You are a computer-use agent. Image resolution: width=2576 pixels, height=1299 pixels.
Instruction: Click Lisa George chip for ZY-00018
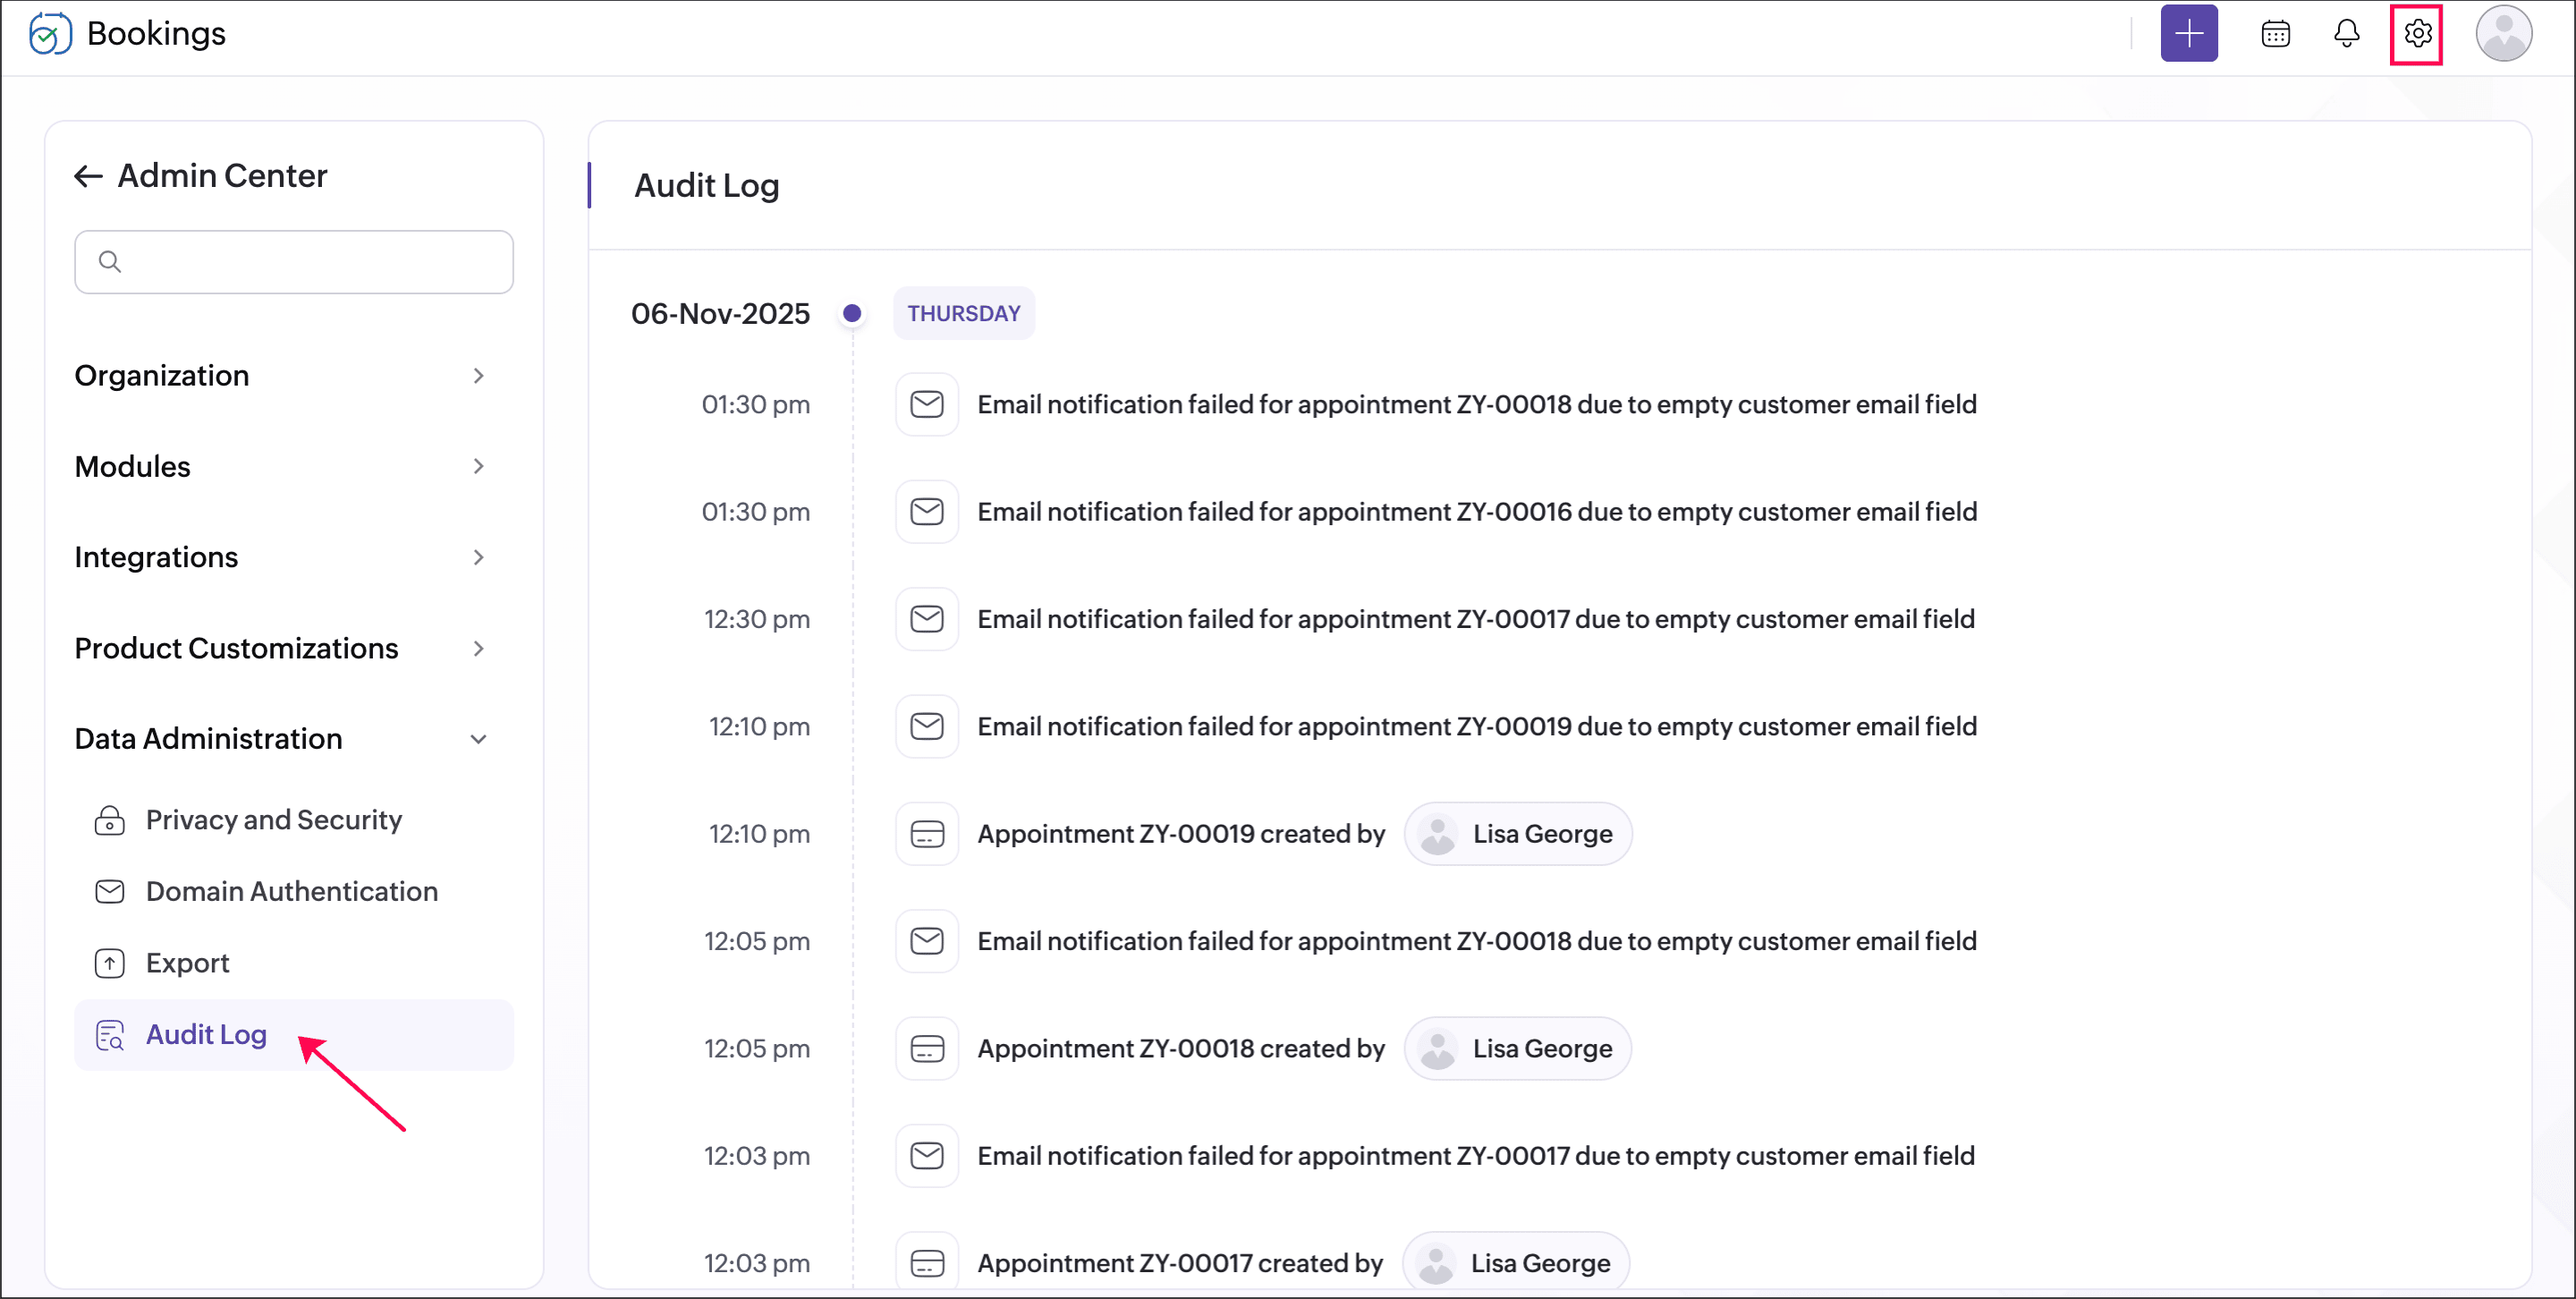pos(1517,1048)
